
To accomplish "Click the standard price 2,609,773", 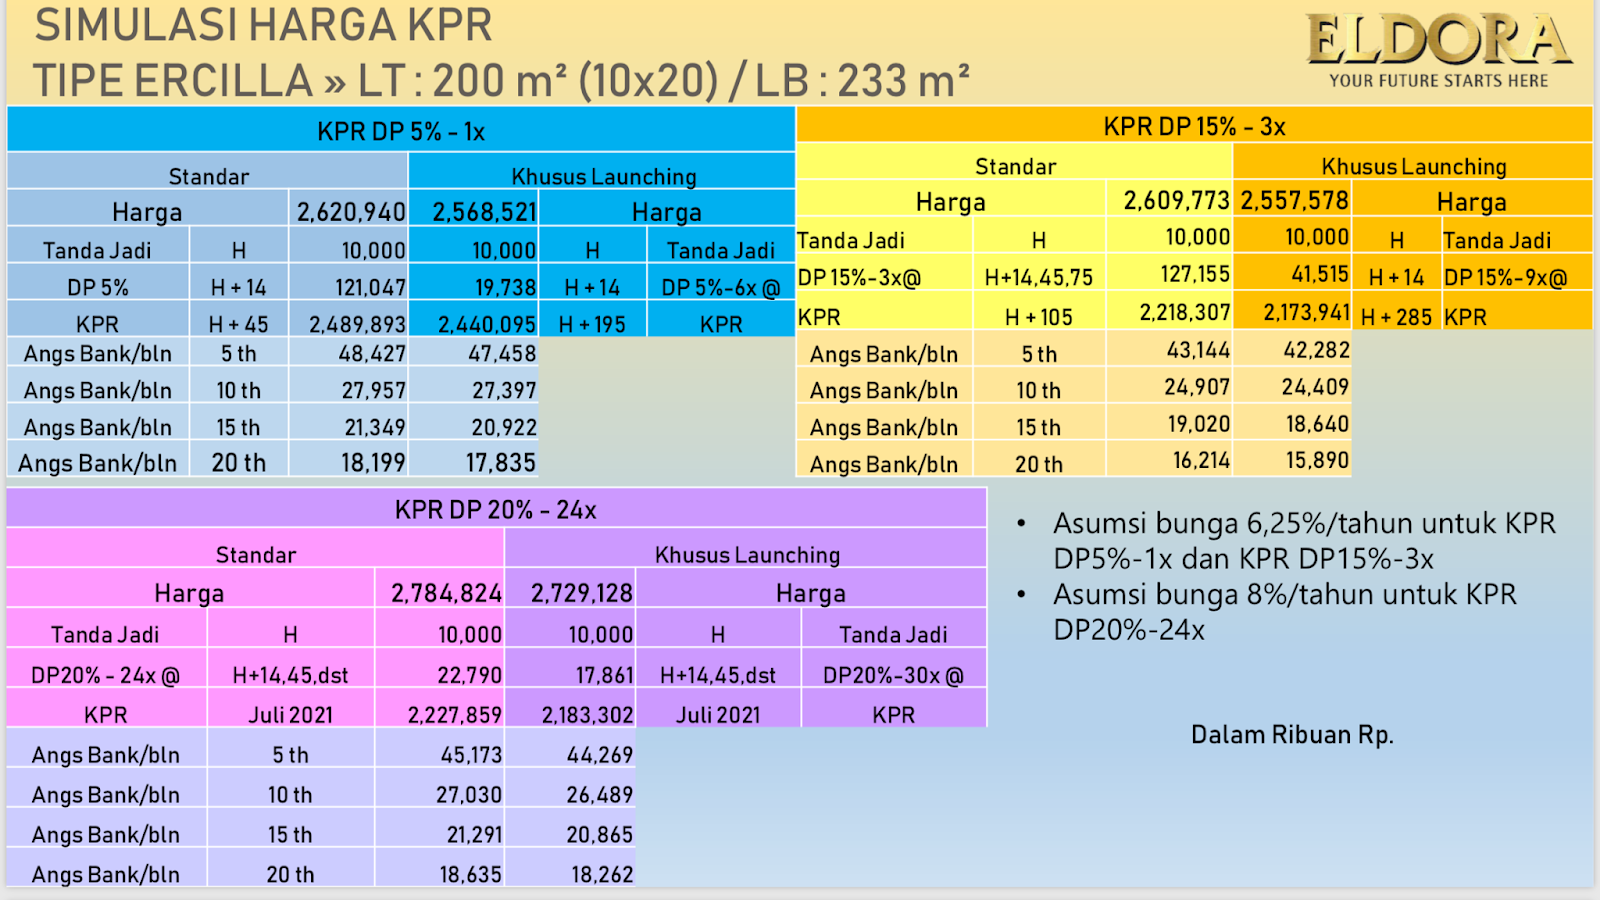I will pyautogui.click(x=1176, y=201).
